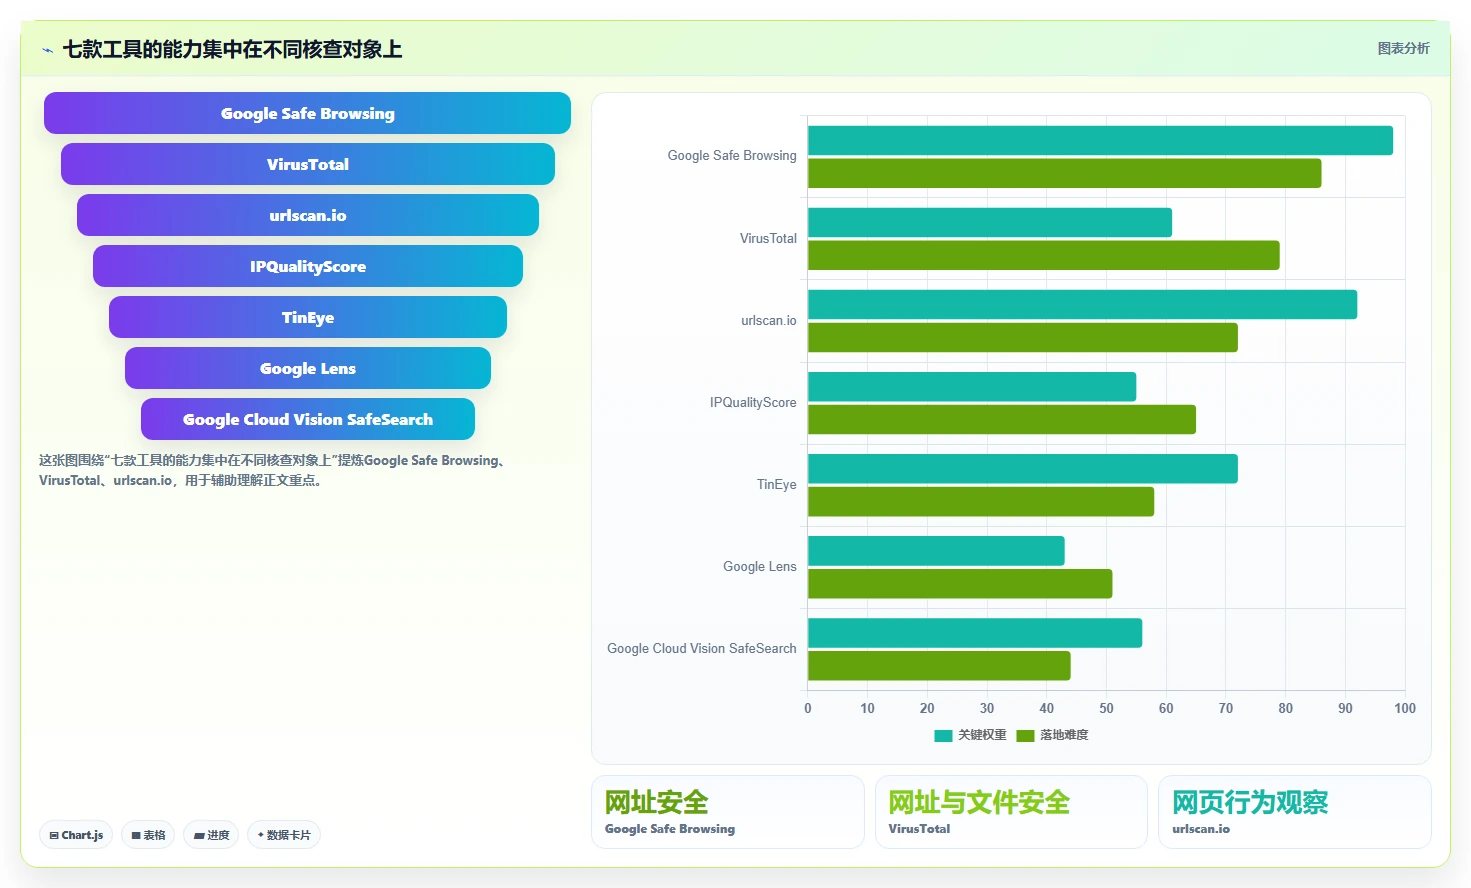Image resolution: width=1471 pixels, height=888 pixels.
Task: Click the Google Safe Browsing y-axis label
Action: click(732, 156)
